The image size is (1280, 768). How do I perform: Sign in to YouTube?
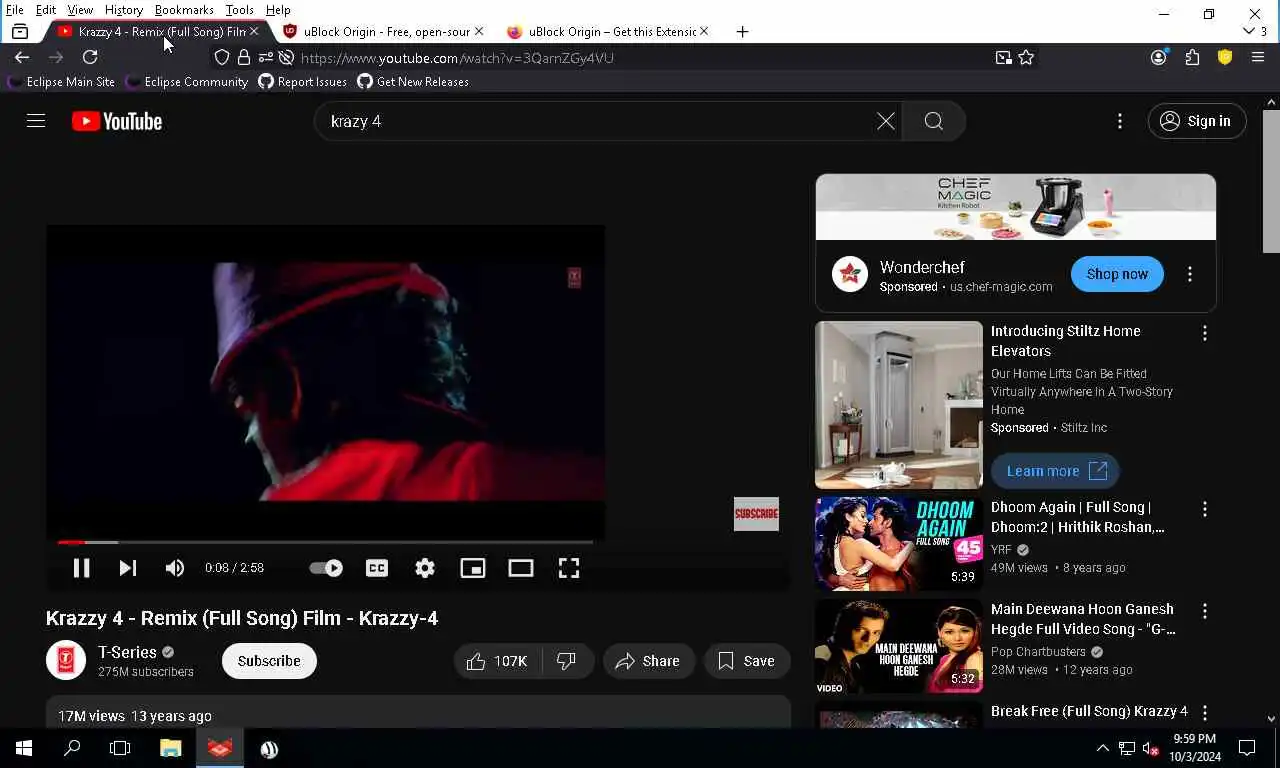click(x=1196, y=121)
